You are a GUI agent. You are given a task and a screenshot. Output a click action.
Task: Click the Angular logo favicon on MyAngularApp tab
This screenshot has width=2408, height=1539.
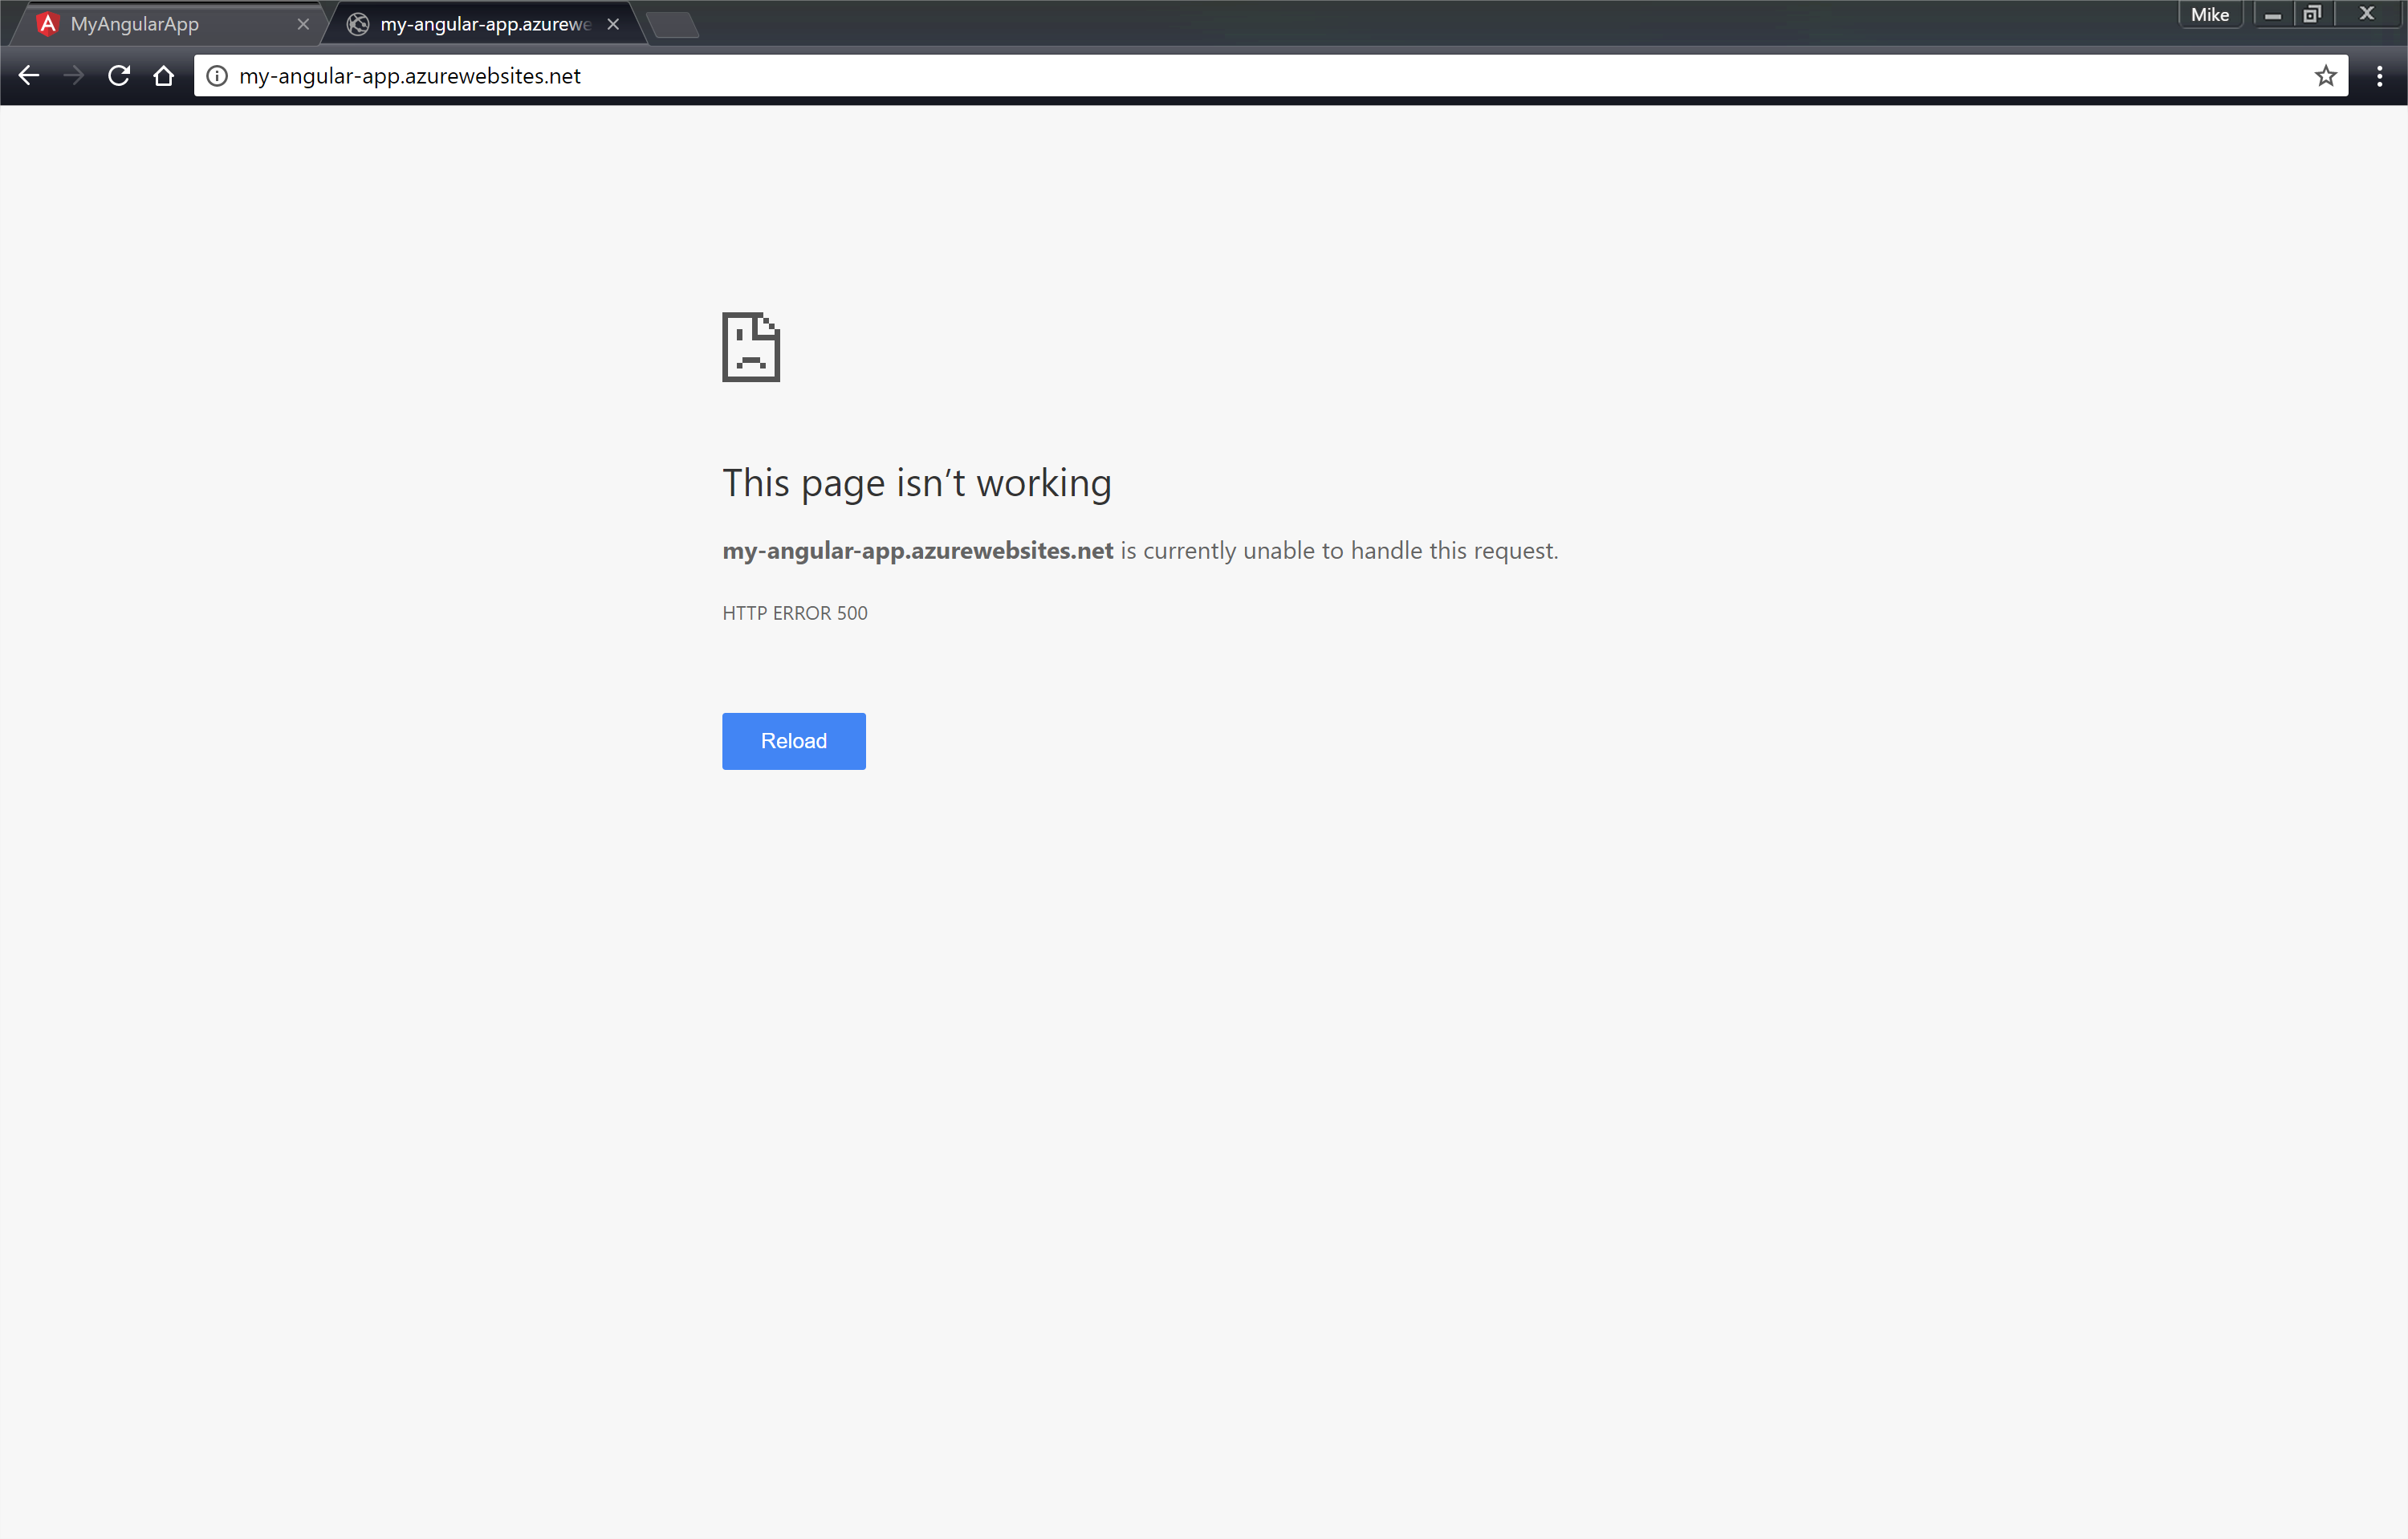[x=47, y=23]
